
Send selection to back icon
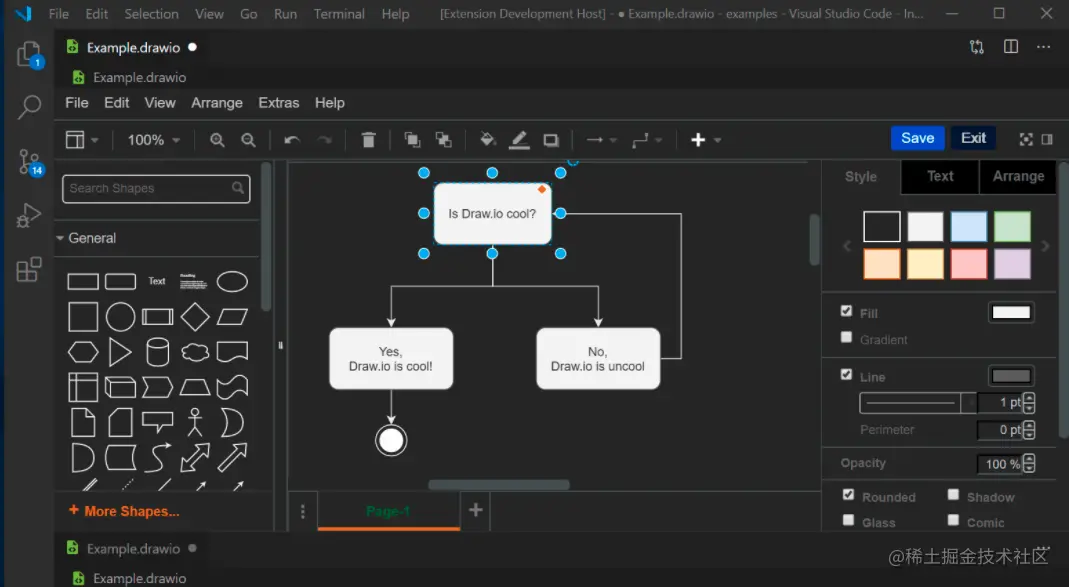443,140
